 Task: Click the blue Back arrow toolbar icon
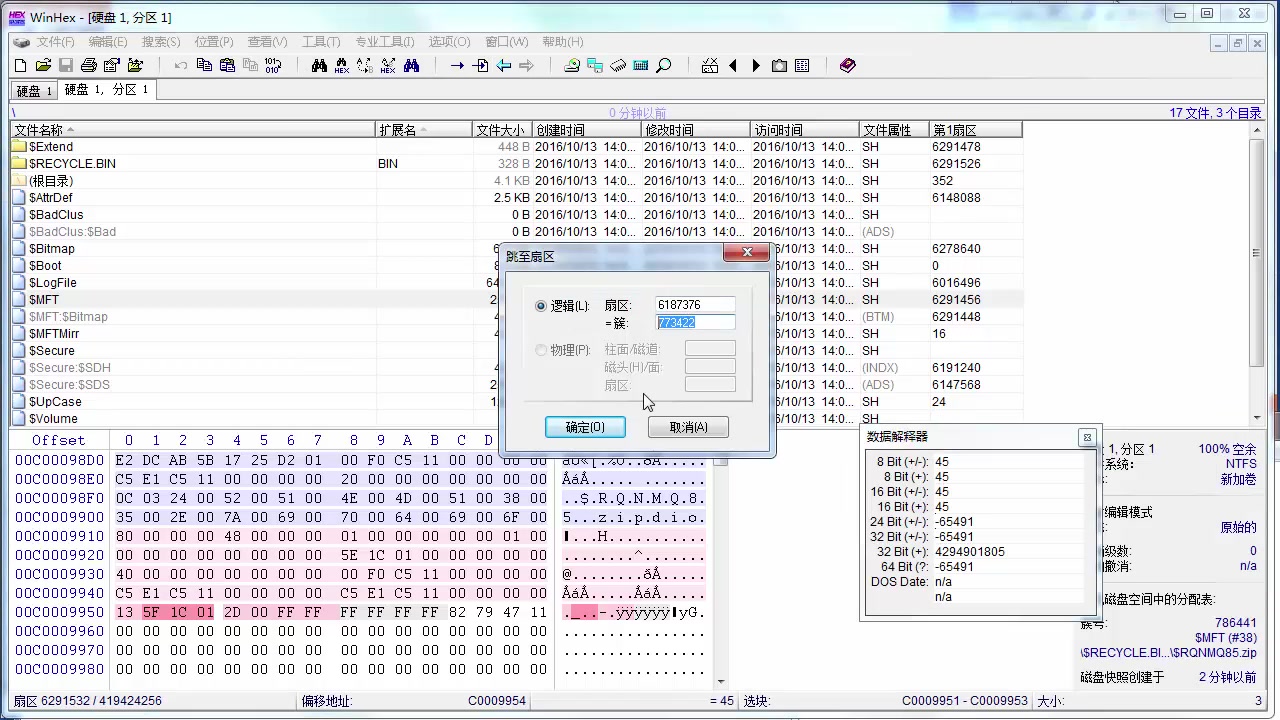tap(503, 66)
